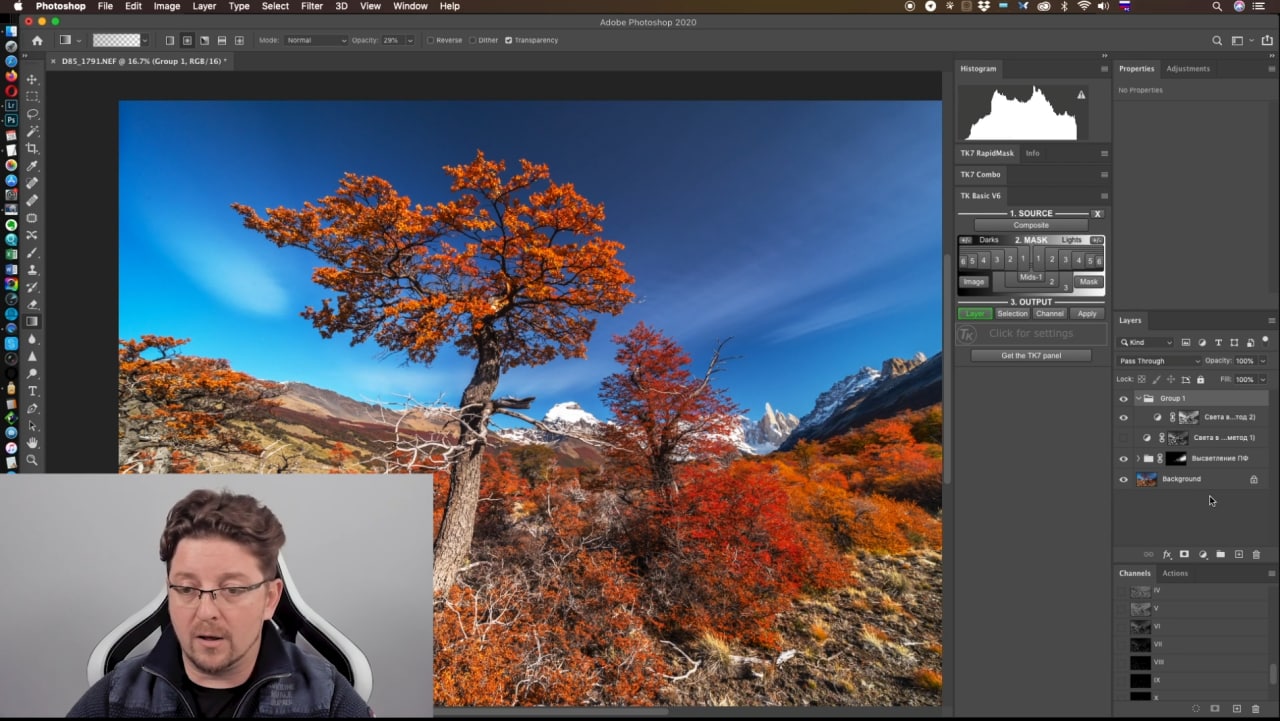Select the Horizontal Type tool

32,391
